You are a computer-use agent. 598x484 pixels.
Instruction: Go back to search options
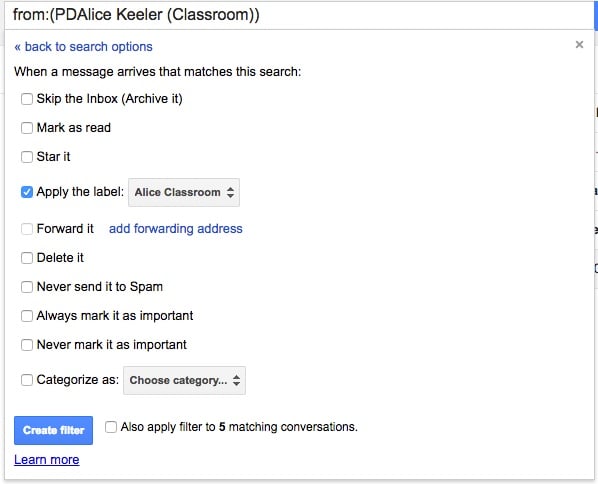[83, 47]
